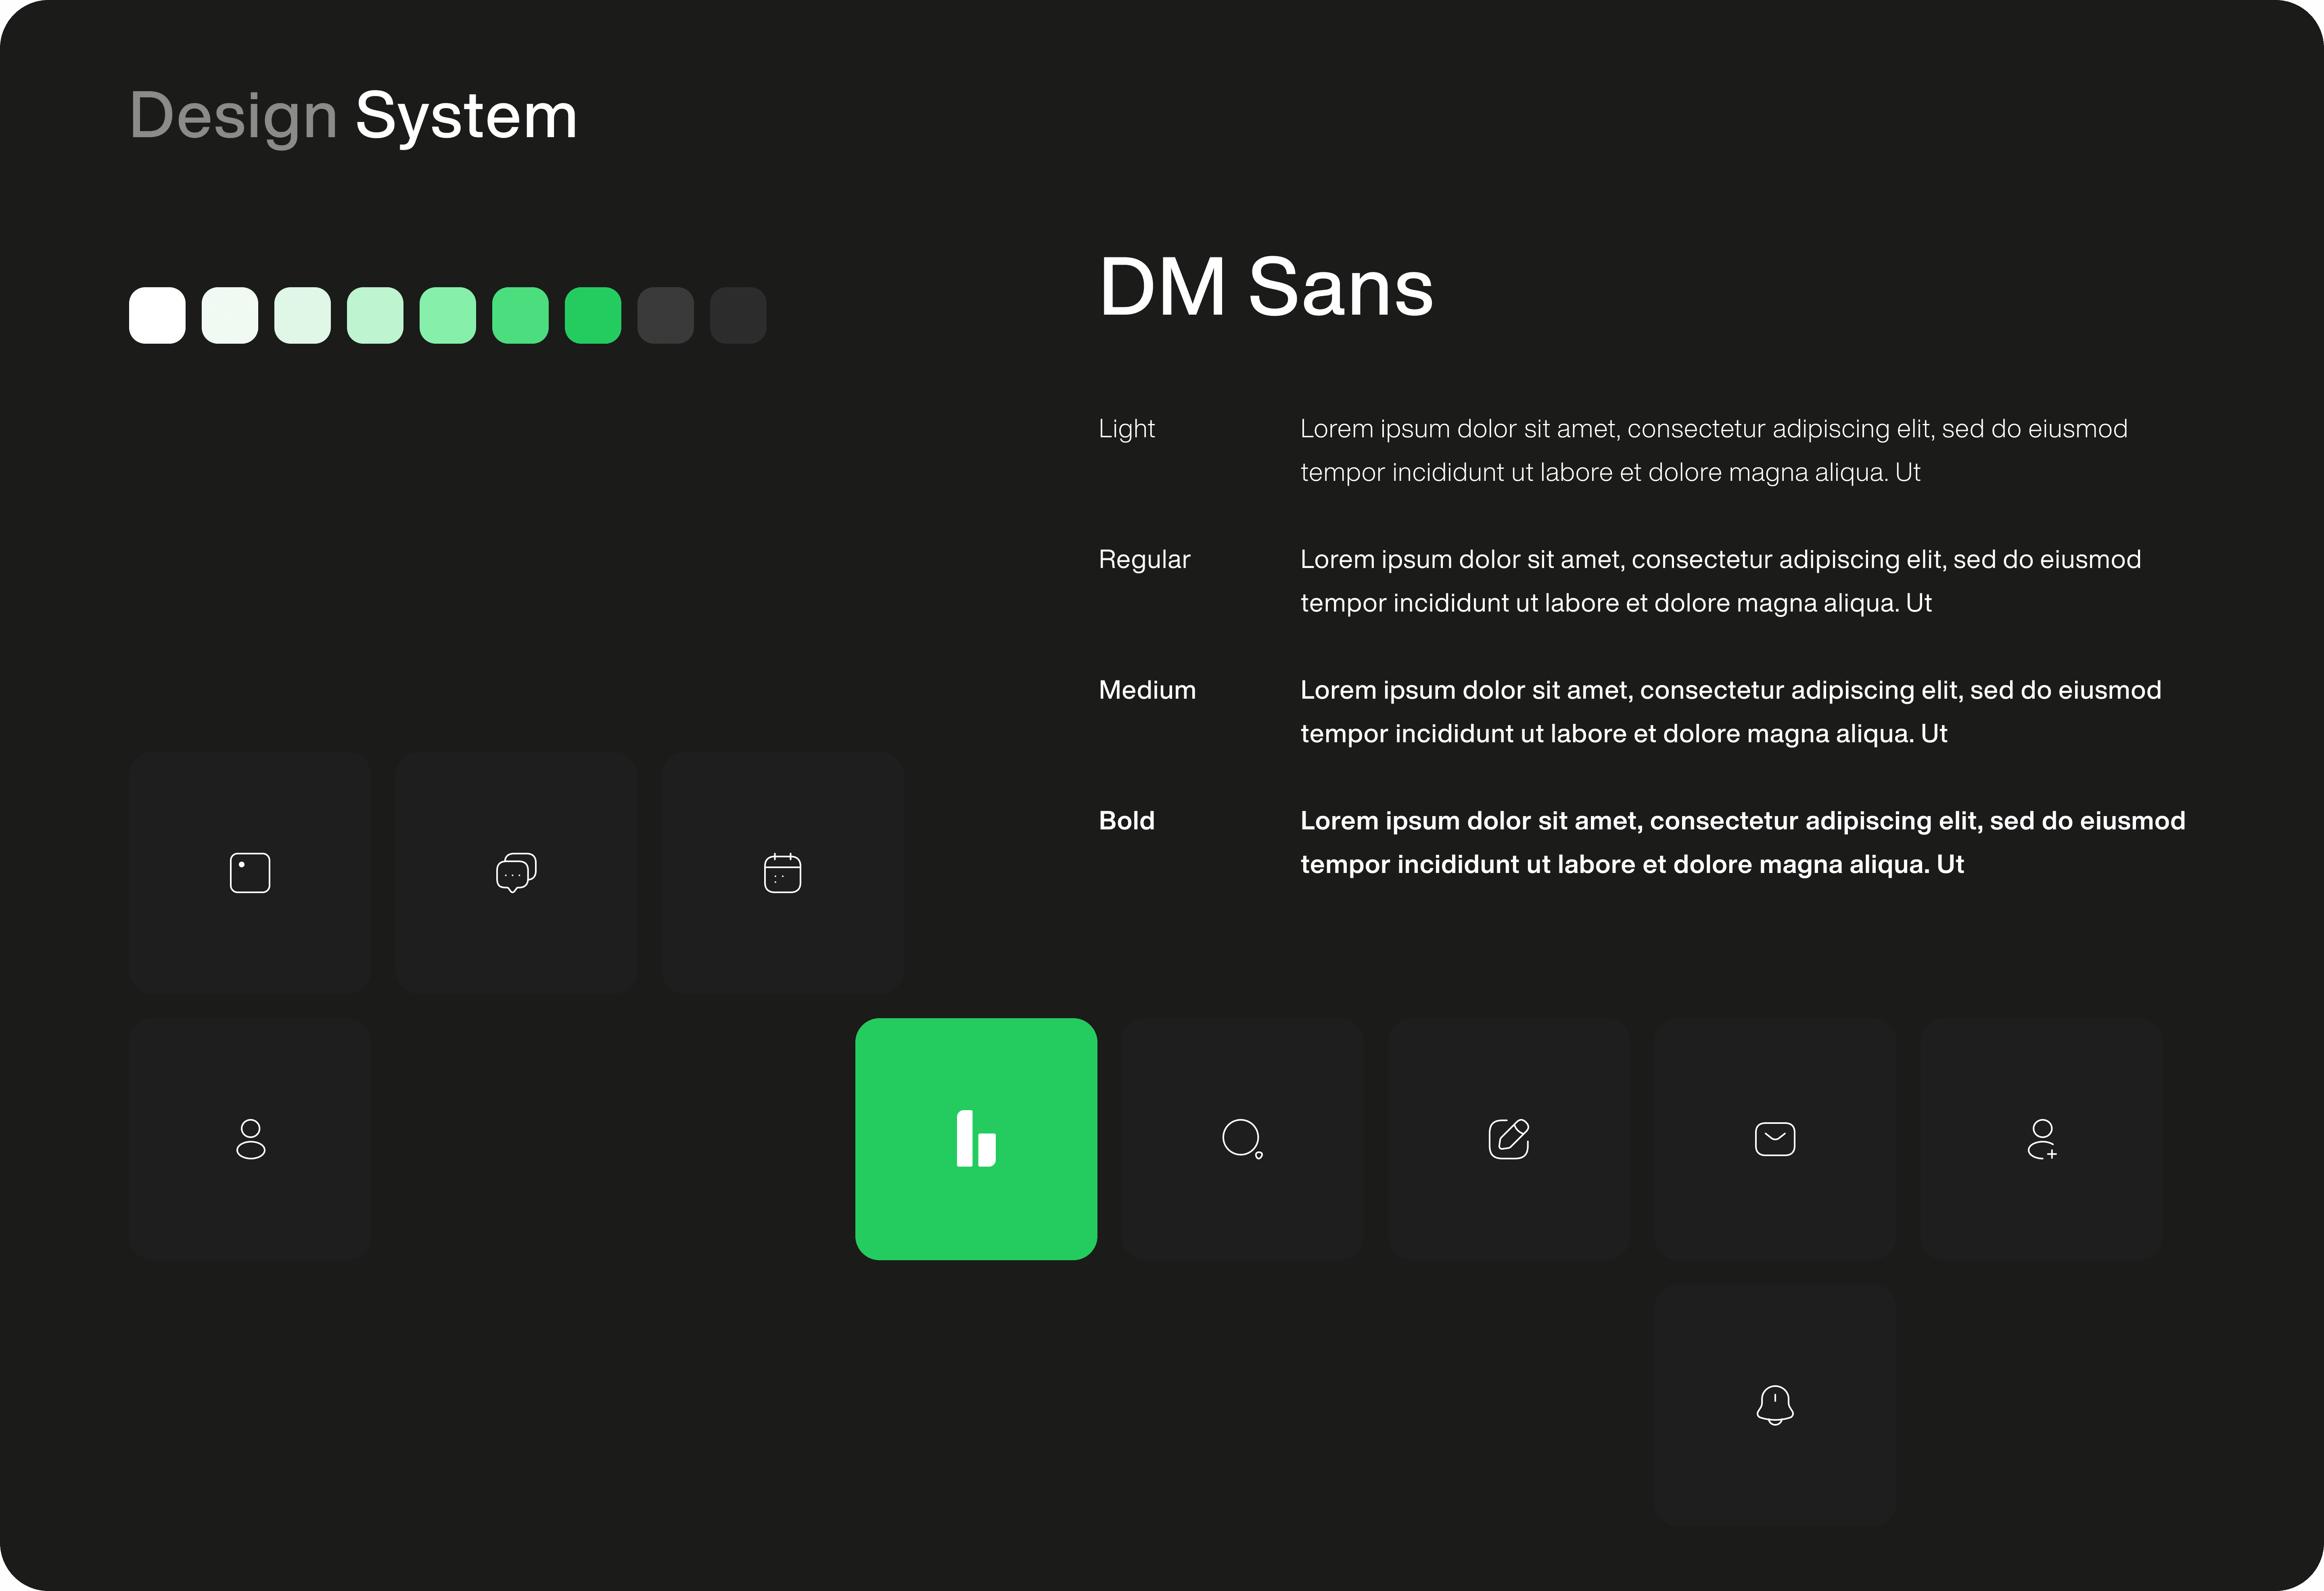The width and height of the screenshot is (2324, 1591).
Task: Click the Light font weight label
Action: [x=1126, y=428]
